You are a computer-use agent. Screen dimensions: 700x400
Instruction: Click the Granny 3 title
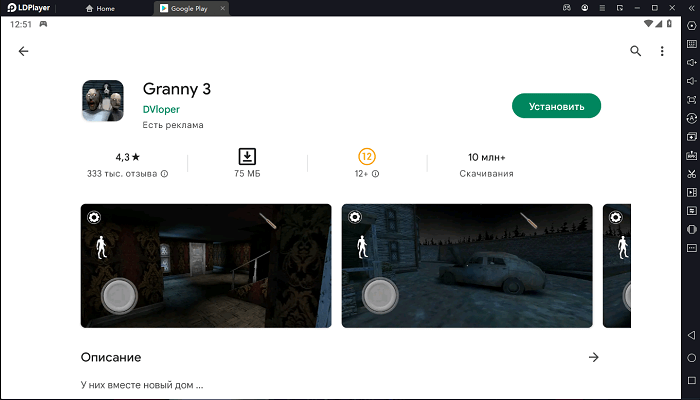tap(177, 89)
